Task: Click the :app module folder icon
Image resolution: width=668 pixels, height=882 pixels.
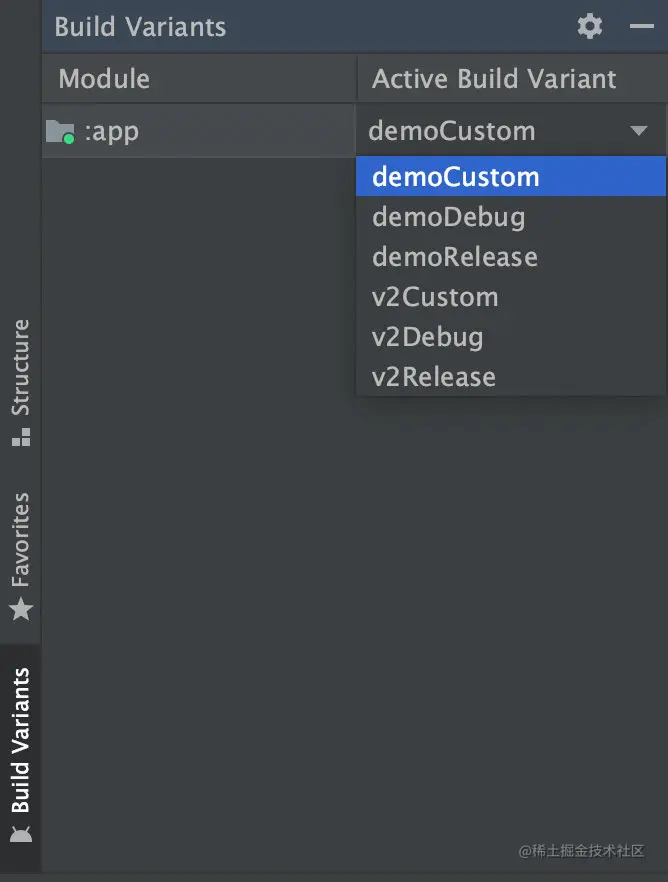Action: 60,132
